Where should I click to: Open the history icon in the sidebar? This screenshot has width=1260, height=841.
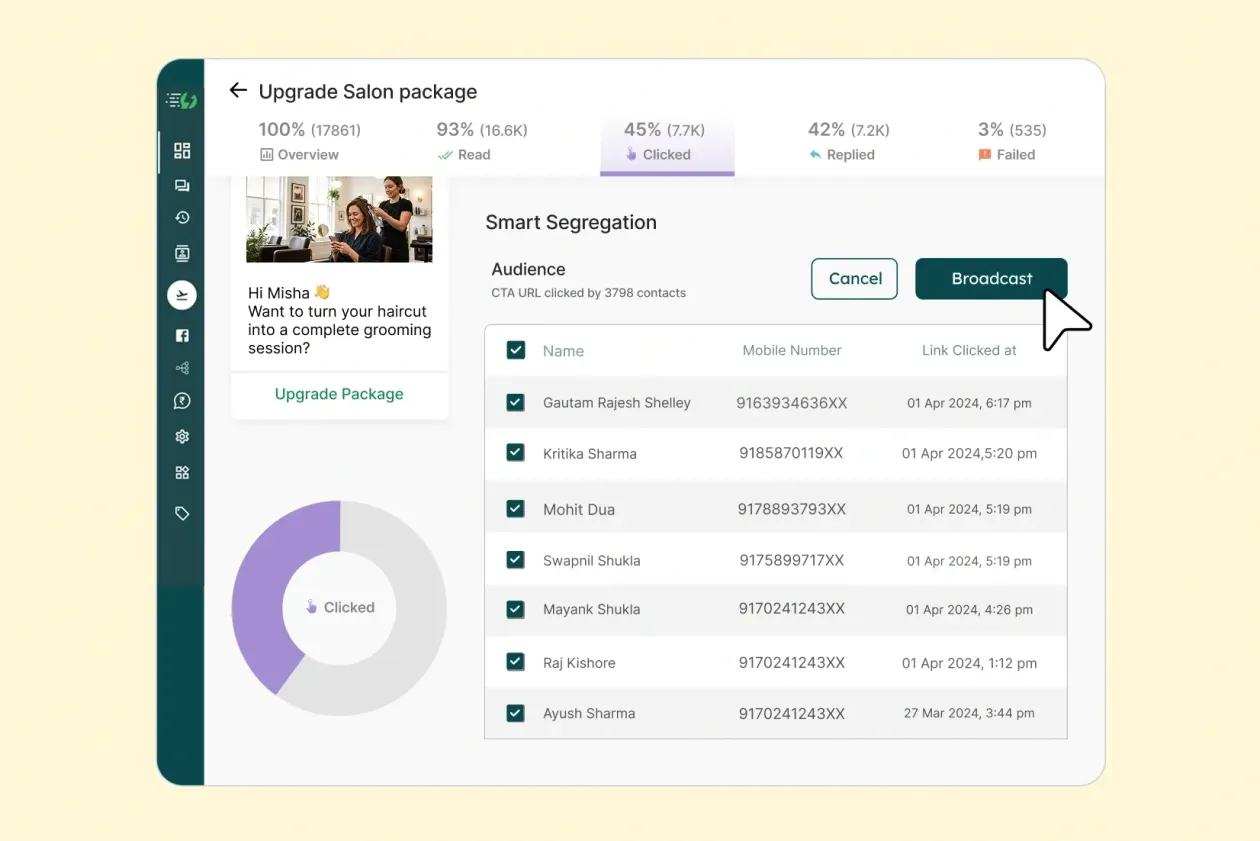181,217
